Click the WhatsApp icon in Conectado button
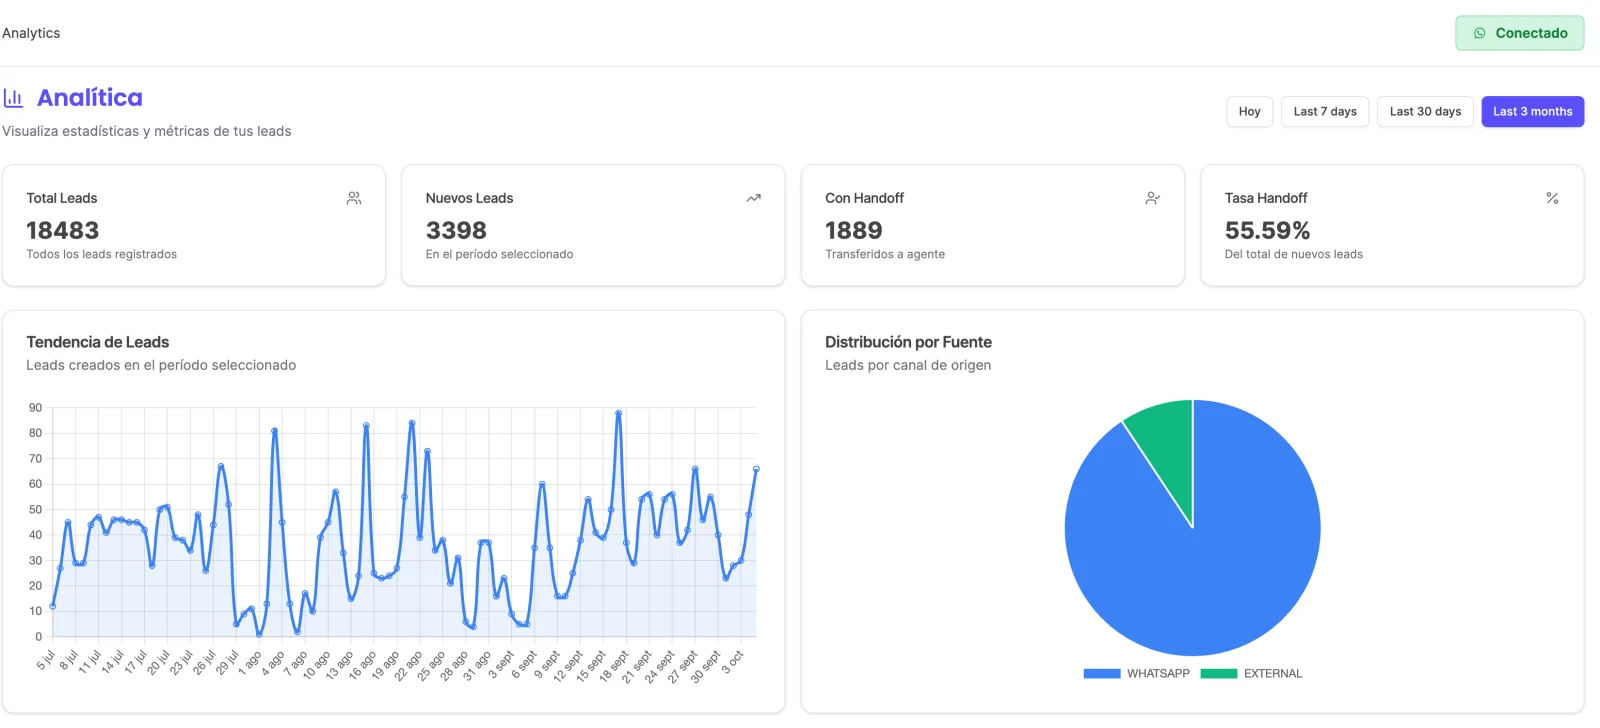Viewport: 1600px width, 728px height. point(1480,33)
